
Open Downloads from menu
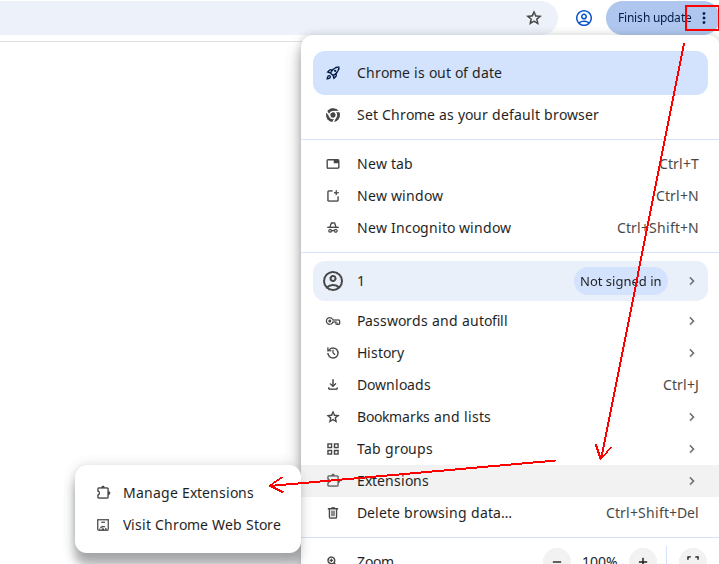pos(510,385)
